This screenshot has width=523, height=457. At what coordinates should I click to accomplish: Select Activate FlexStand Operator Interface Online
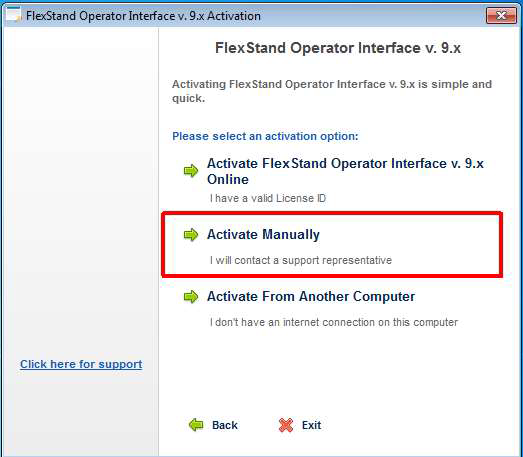(345, 171)
